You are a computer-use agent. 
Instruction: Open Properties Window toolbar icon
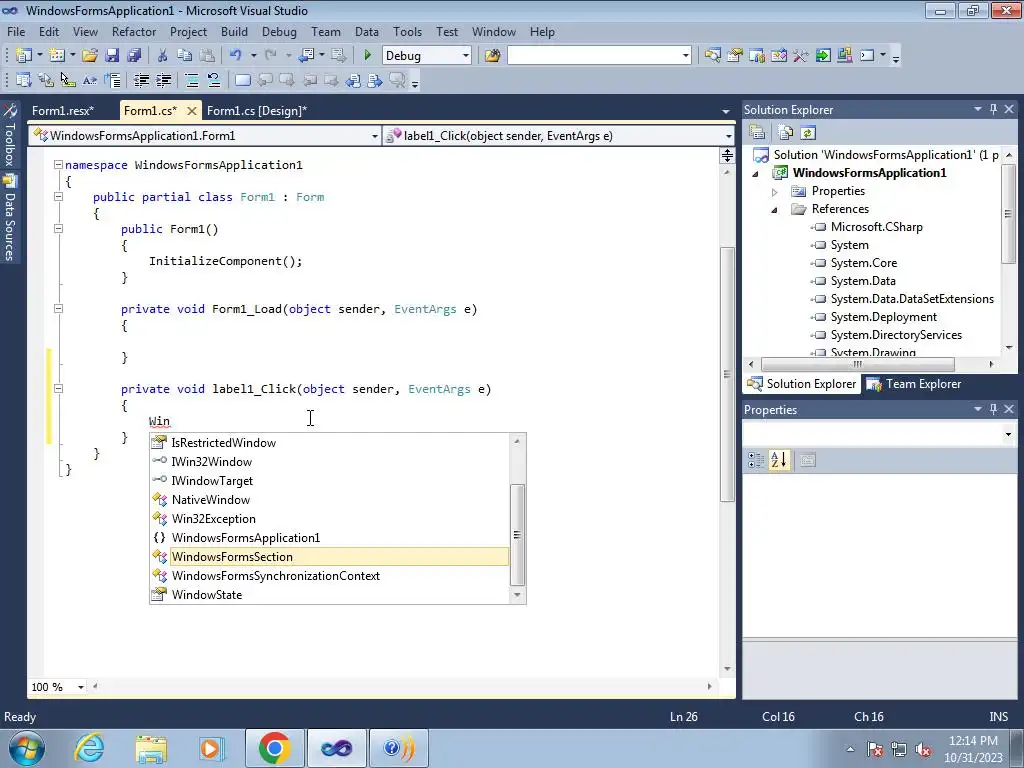click(735, 56)
